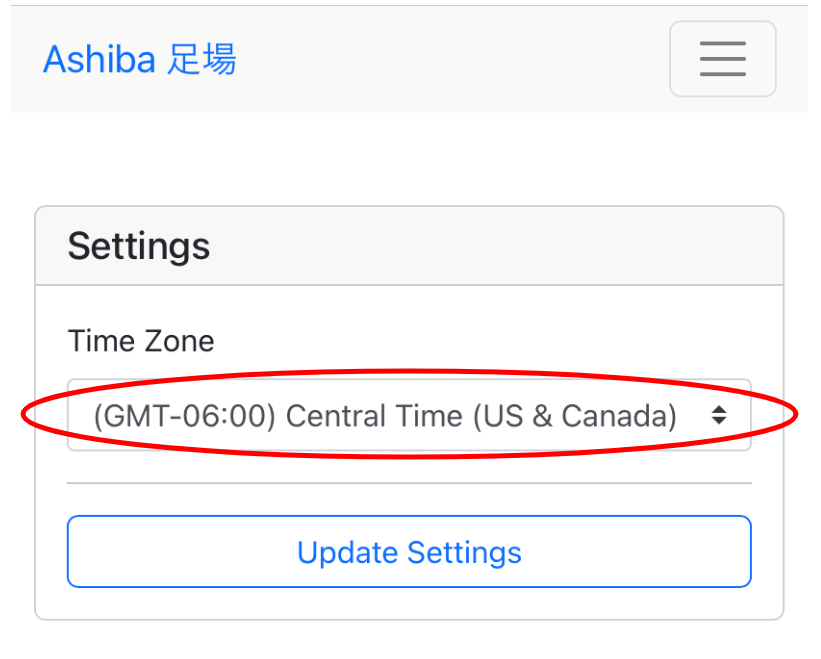Click the (GMT-06:00) text in the selector

coord(185,415)
